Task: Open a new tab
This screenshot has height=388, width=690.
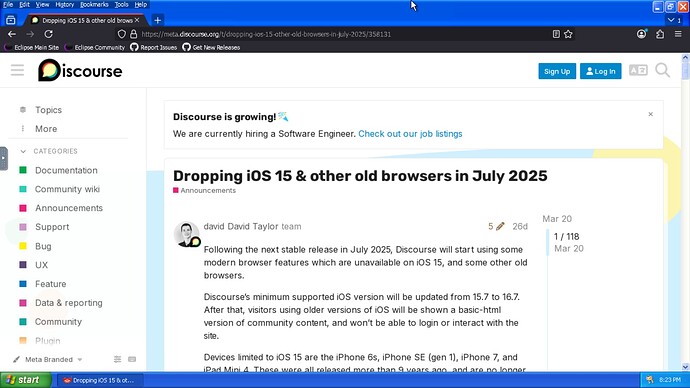Action: point(158,20)
